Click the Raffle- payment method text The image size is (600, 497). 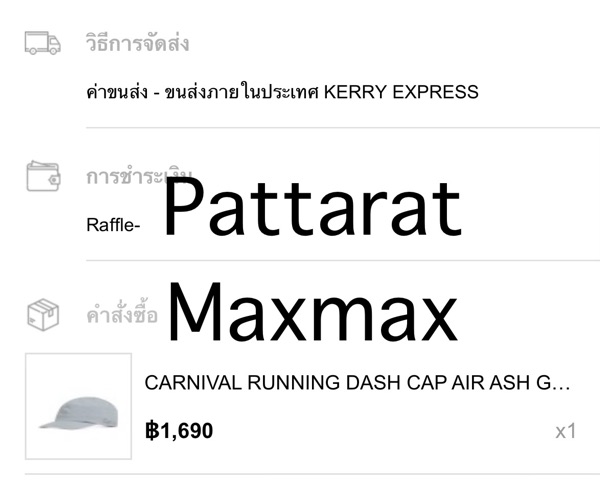113,224
